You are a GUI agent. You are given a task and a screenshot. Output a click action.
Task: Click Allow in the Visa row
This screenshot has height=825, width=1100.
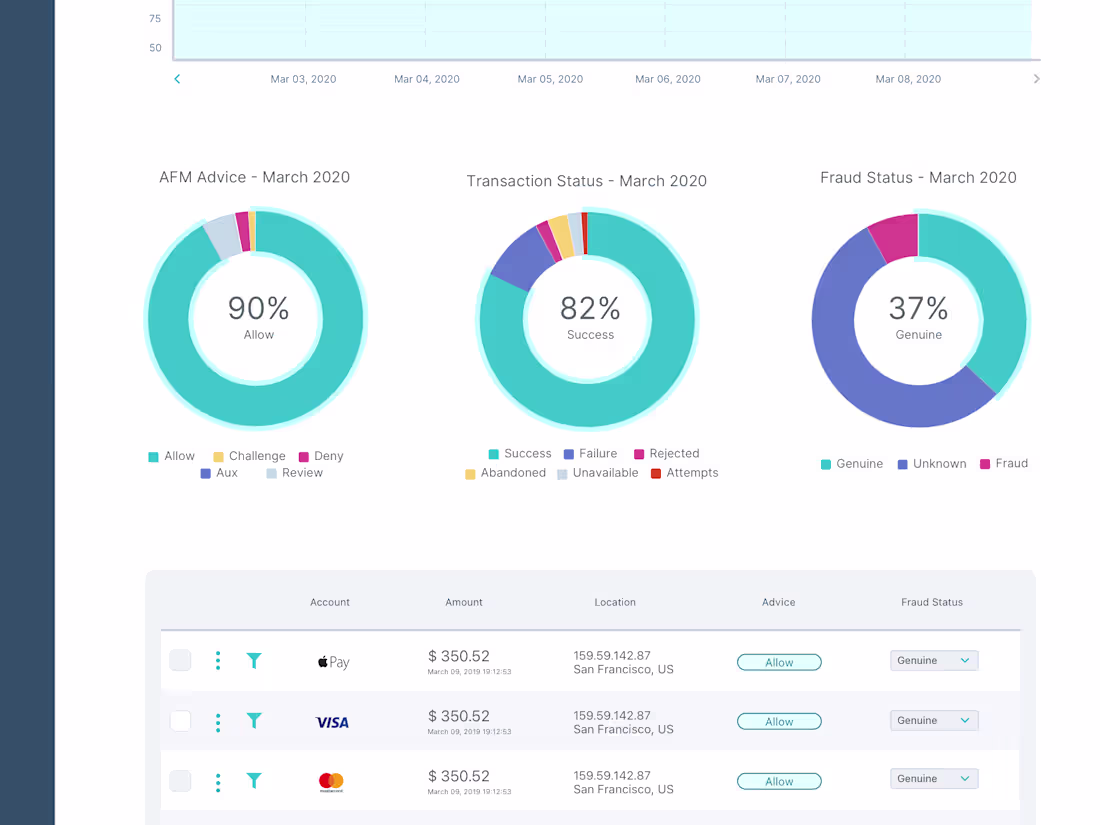(779, 721)
